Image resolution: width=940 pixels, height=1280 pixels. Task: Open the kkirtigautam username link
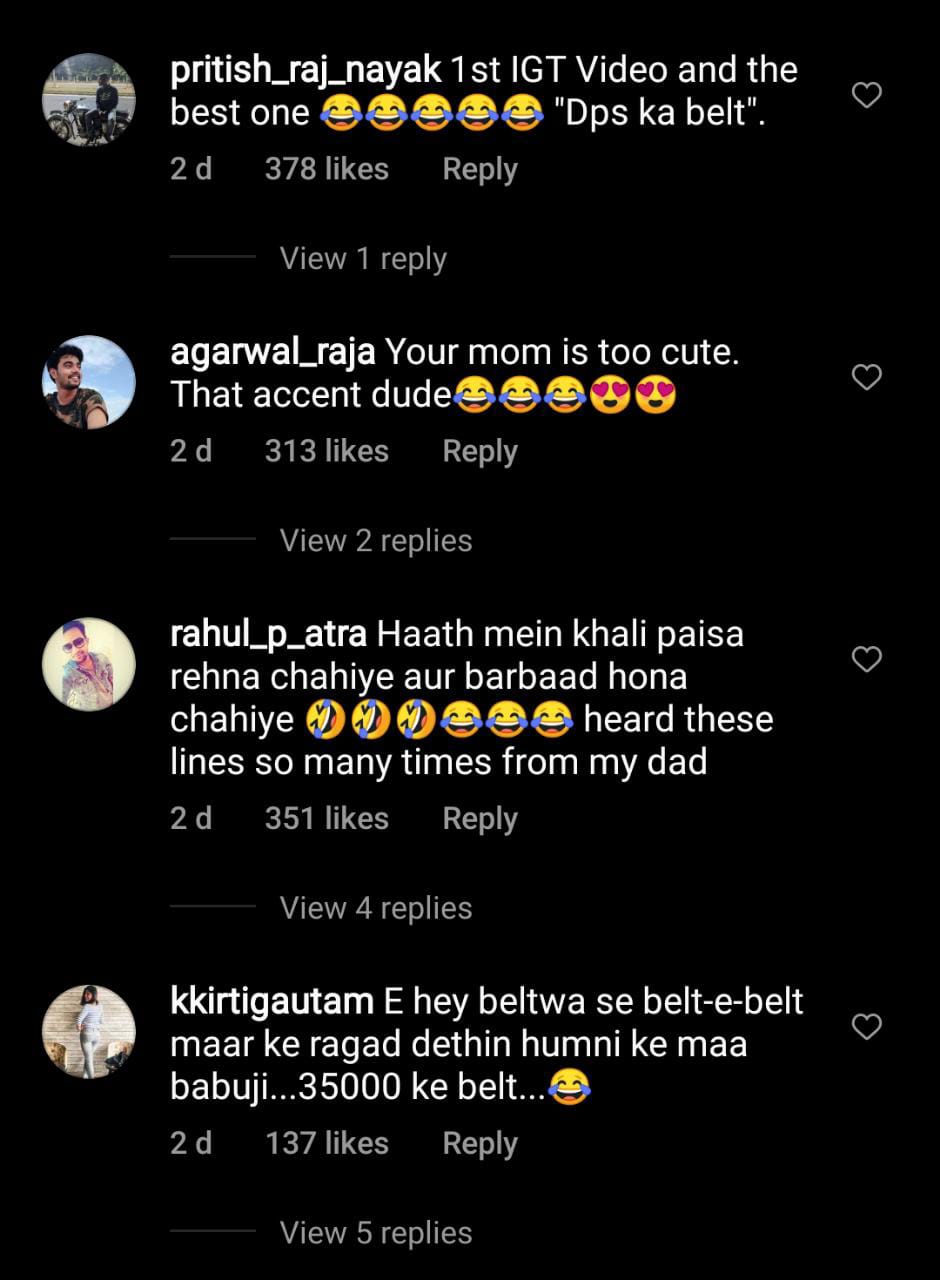pyautogui.click(x=272, y=1001)
